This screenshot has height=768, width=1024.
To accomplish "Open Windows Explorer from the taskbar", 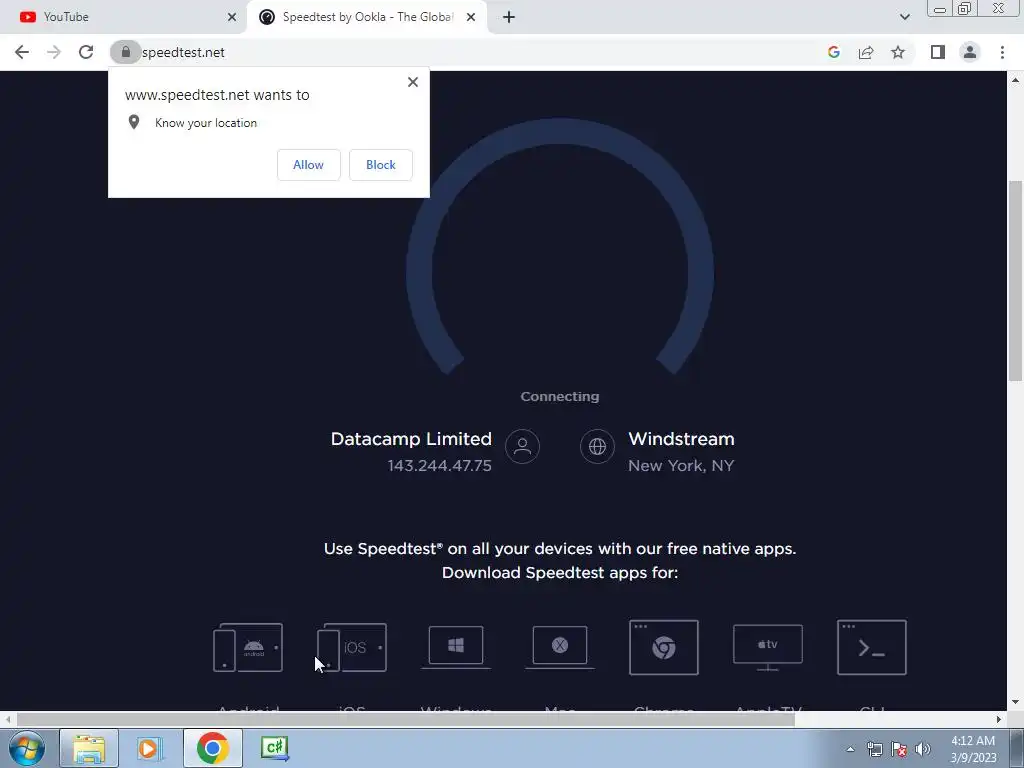I will pyautogui.click(x=89, y=748).
